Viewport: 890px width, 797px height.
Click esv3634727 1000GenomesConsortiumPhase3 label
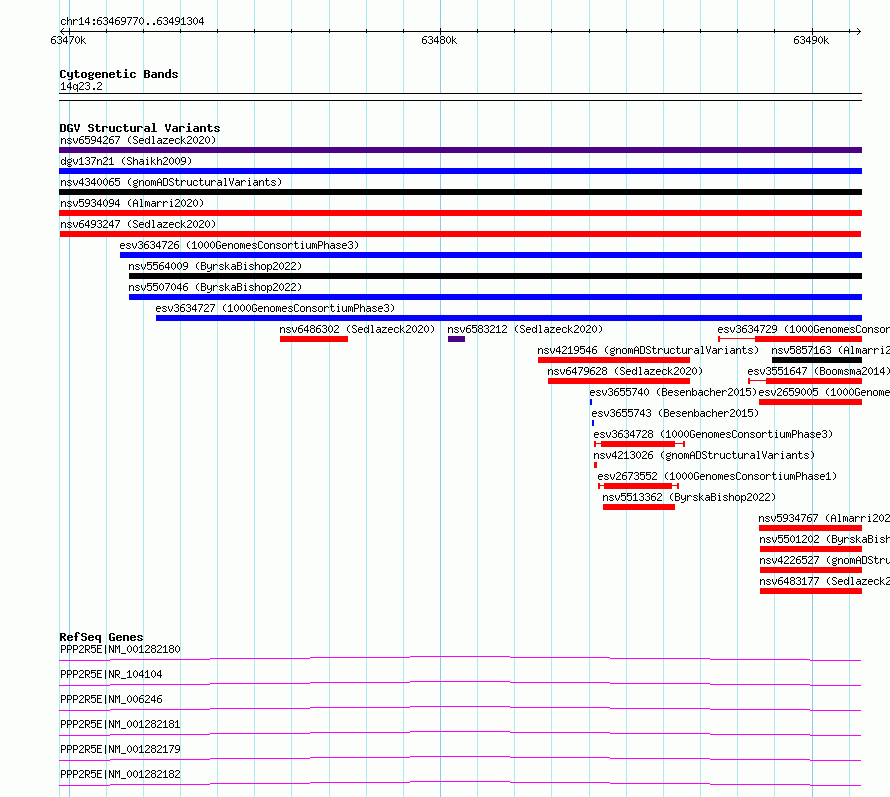coord(275,308)
